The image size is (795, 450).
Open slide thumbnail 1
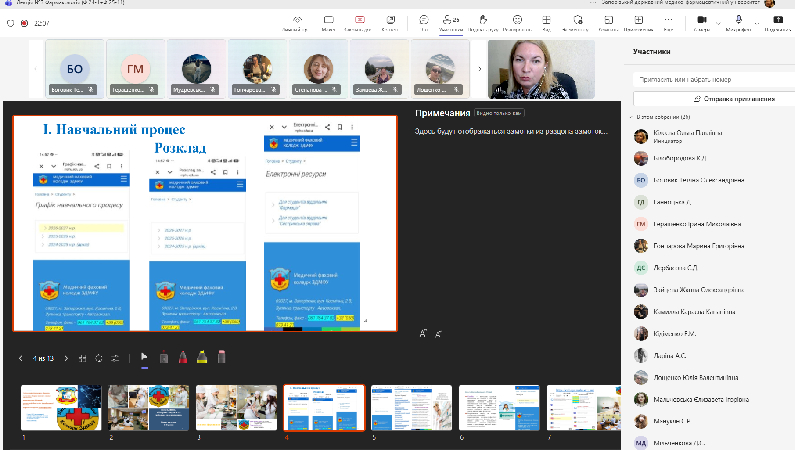pos(61,408)
